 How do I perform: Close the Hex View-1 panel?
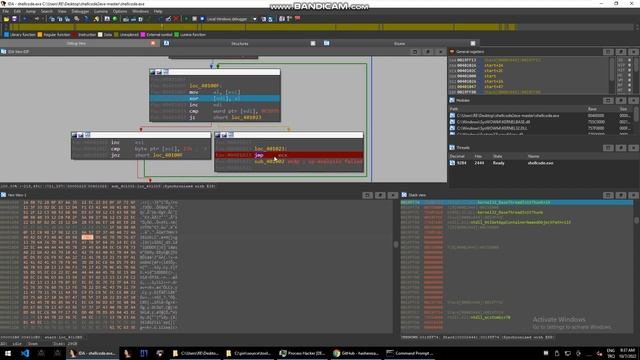393,195
